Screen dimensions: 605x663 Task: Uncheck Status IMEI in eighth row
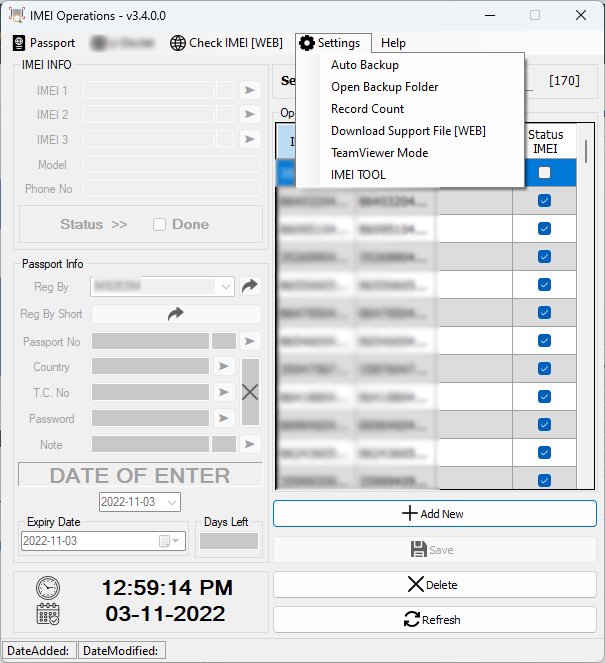click(545, 368)
